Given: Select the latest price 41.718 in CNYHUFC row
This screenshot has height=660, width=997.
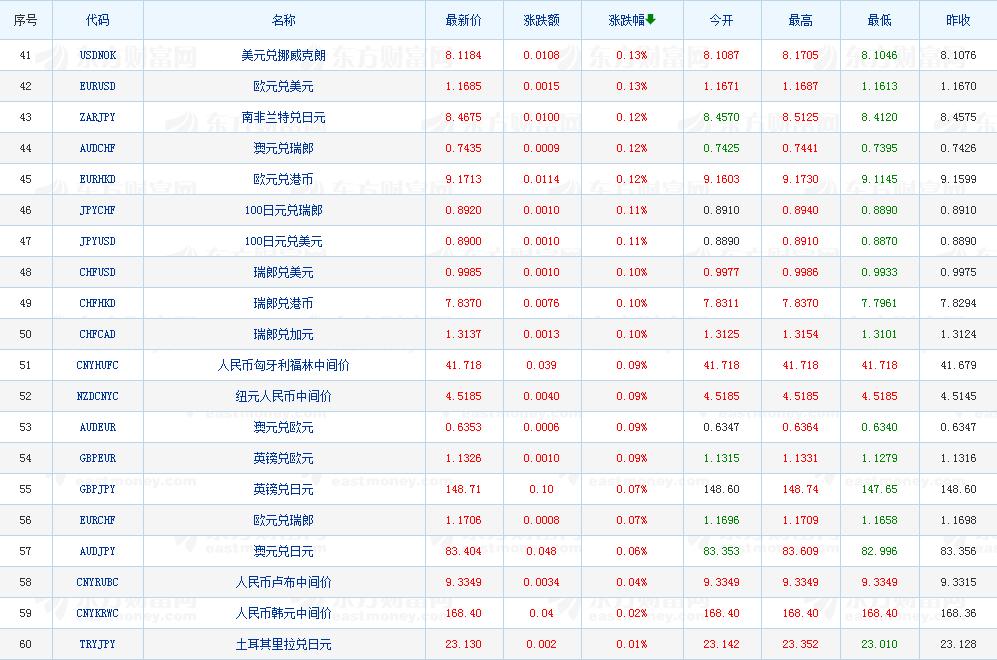Looking at the screenshot, I should coord(464,365).
